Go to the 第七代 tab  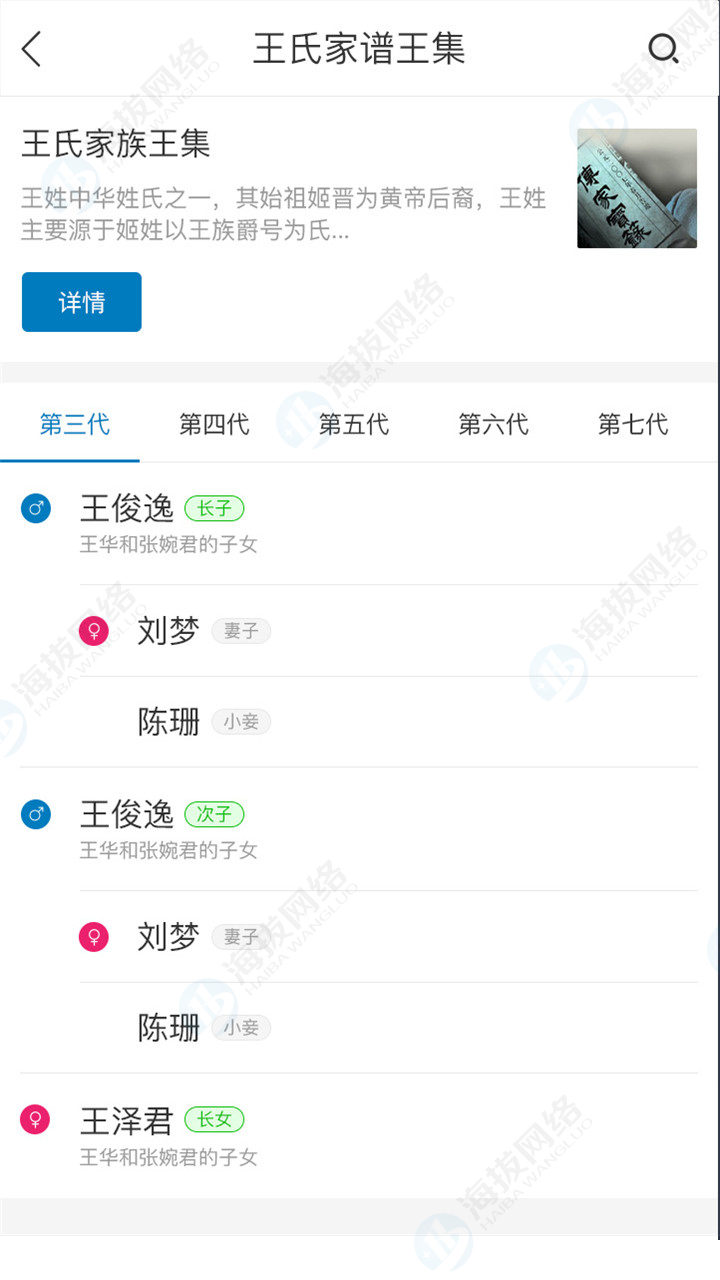pyautogui.click(x=633, y=425)
